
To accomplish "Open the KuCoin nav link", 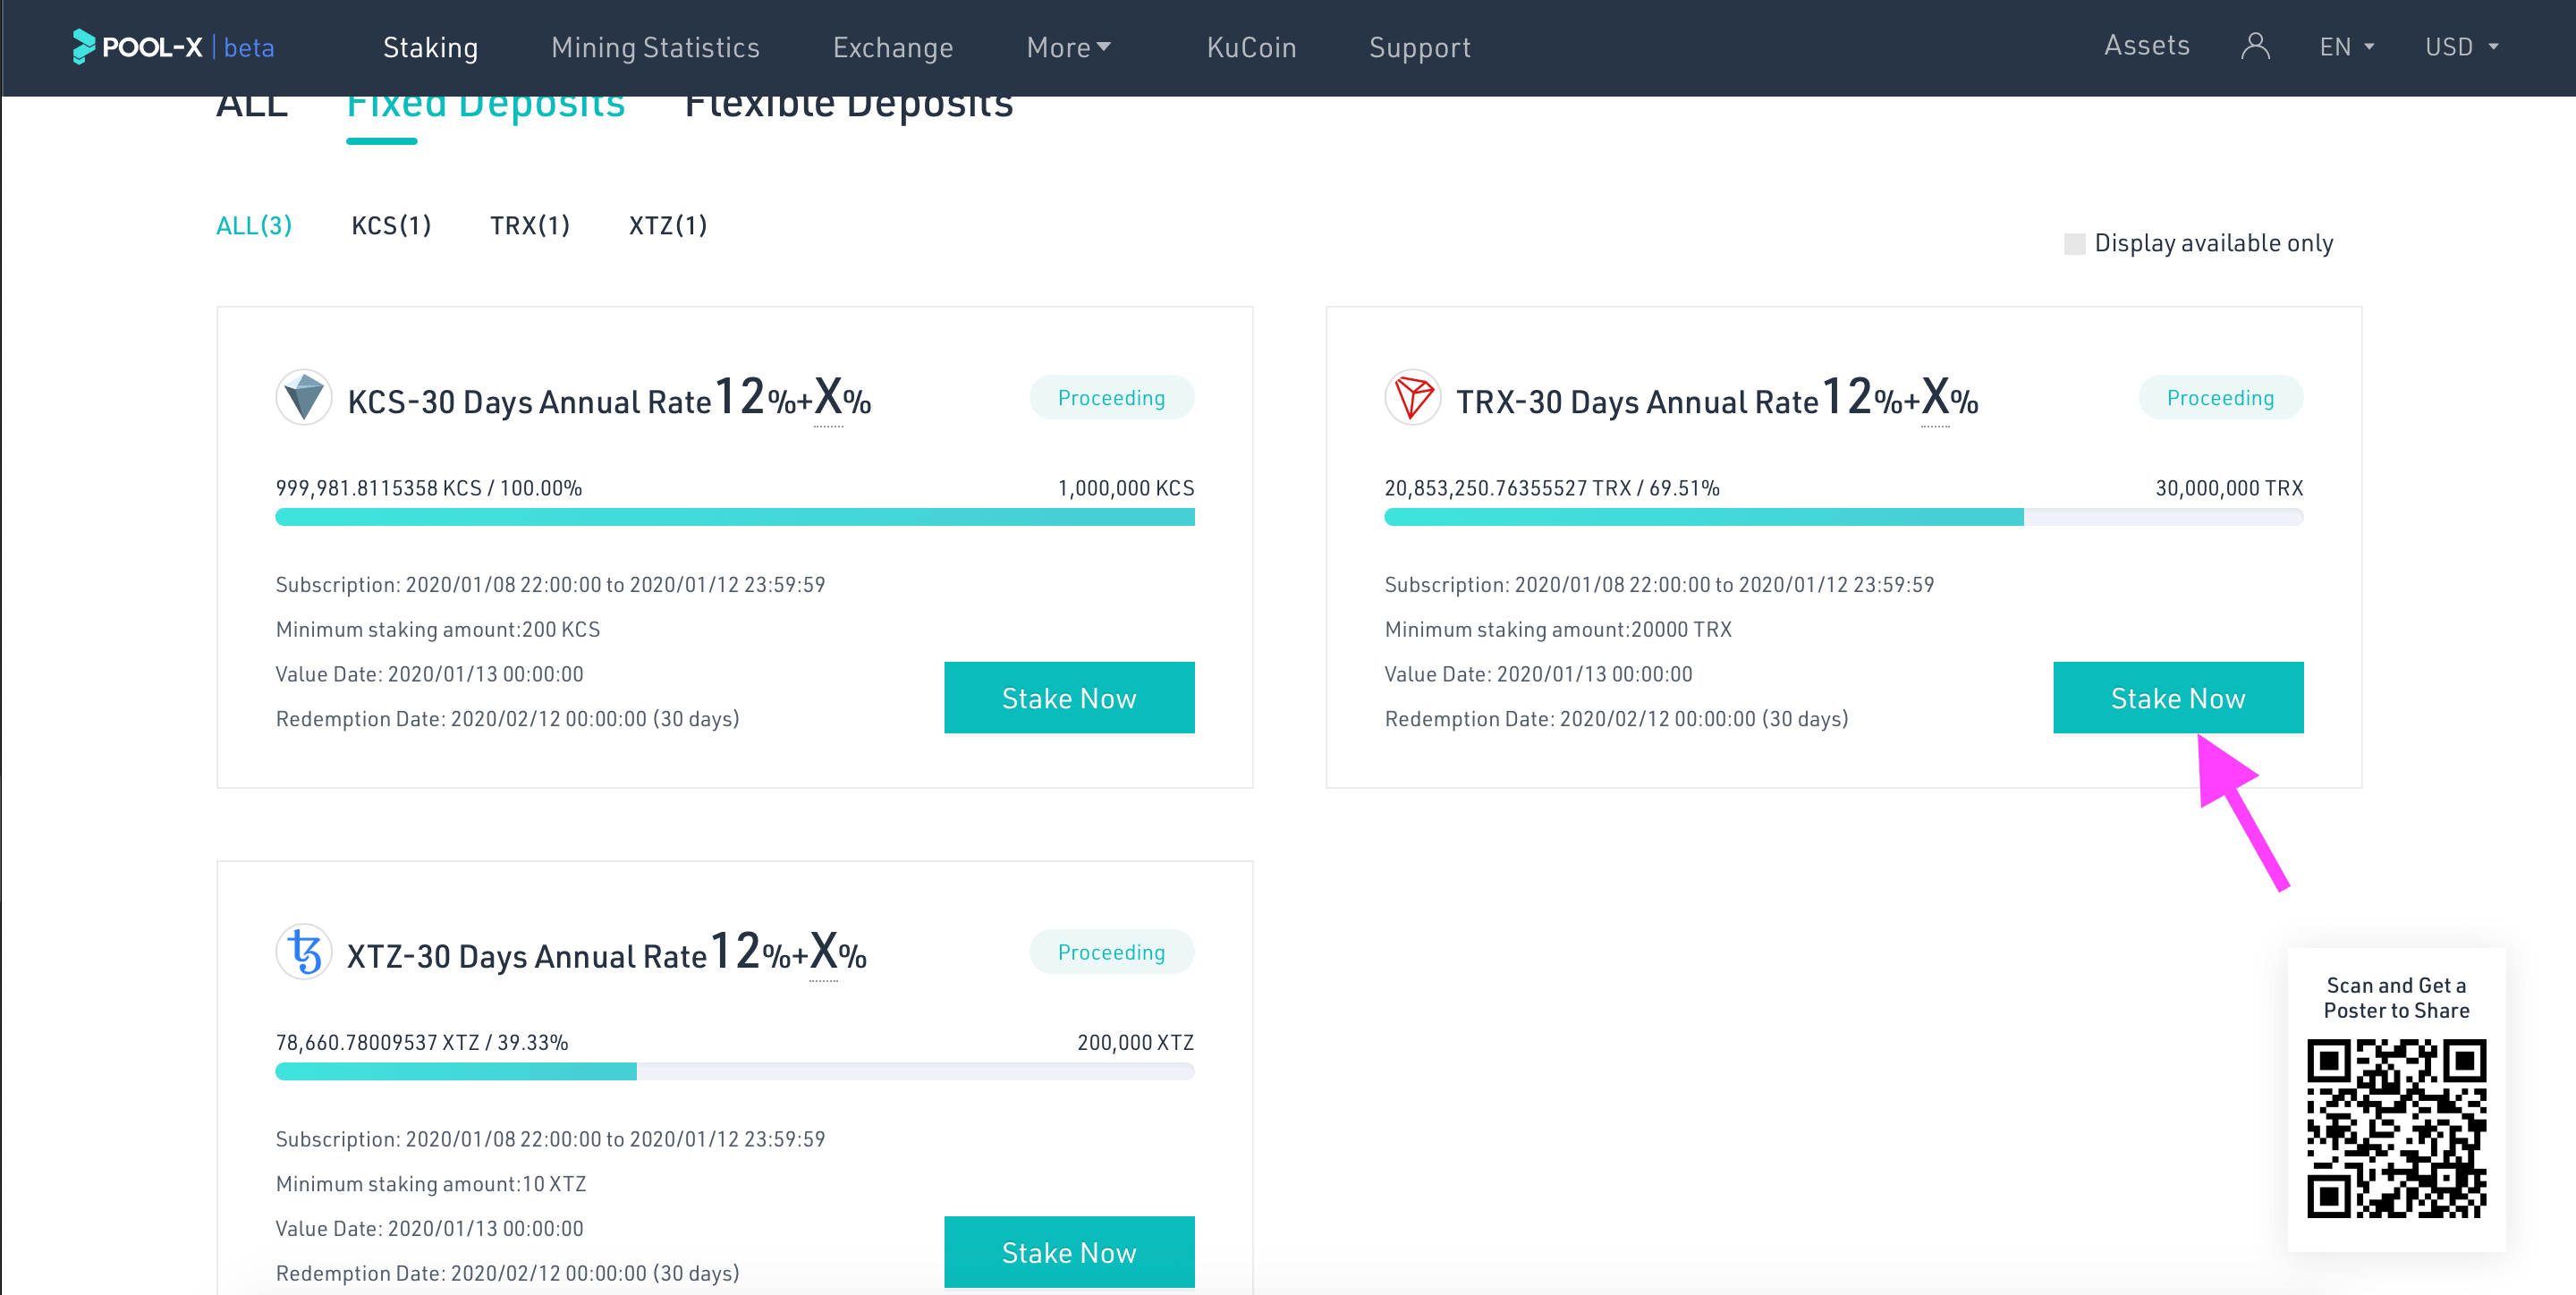I will (1251, 47).
